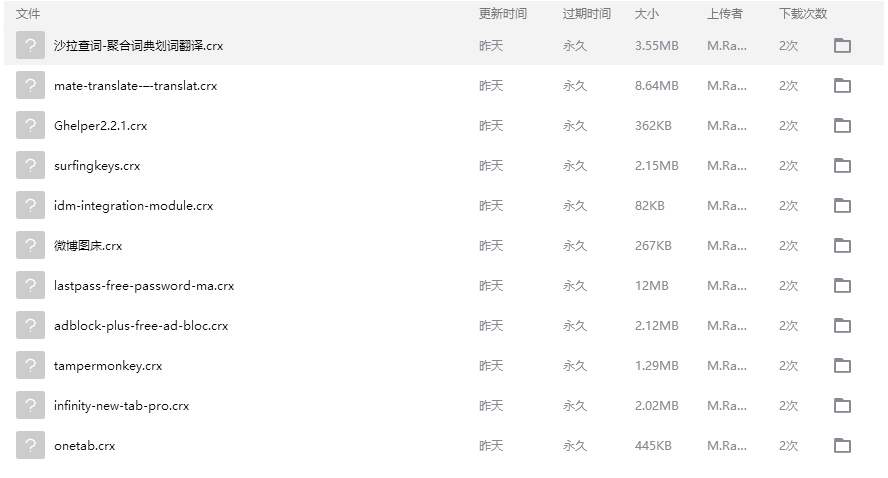Open the tampermonkey.crx file link
Image resolution: width=888 pixels, height=478 pixels.
coord(108,366)
